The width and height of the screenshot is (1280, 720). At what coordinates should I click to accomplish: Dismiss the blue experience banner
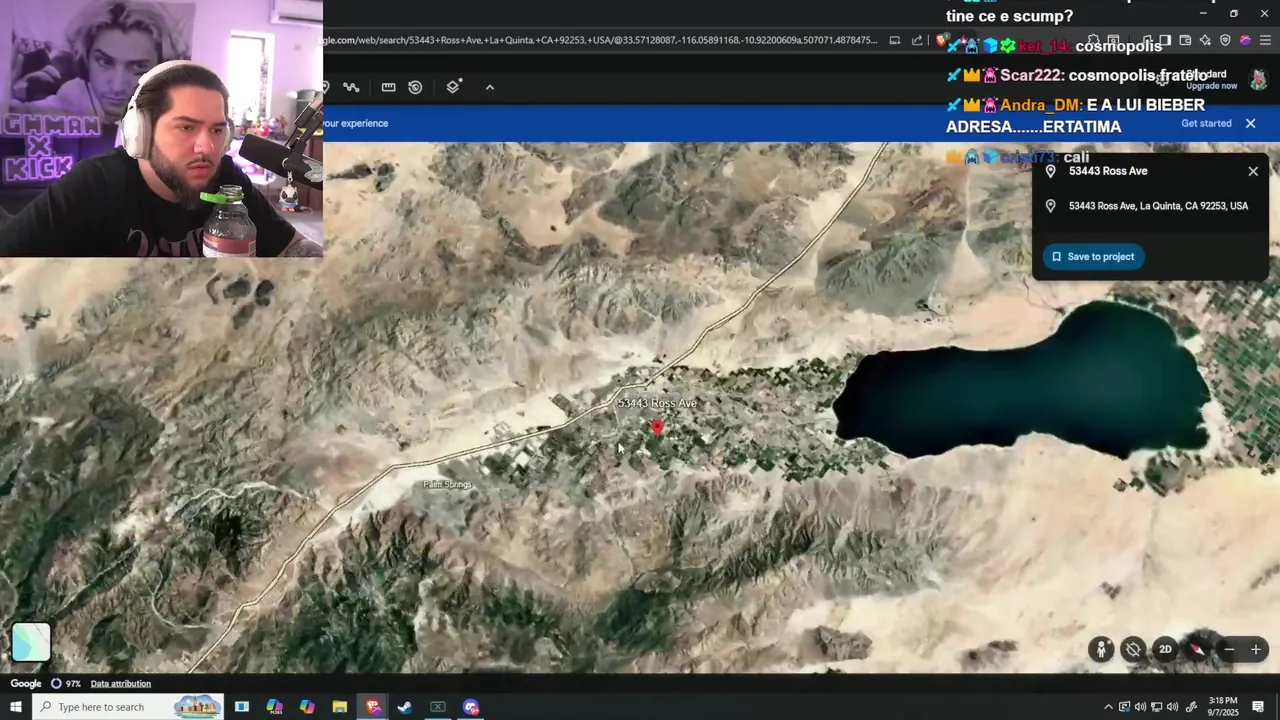tap(1250, 123)
